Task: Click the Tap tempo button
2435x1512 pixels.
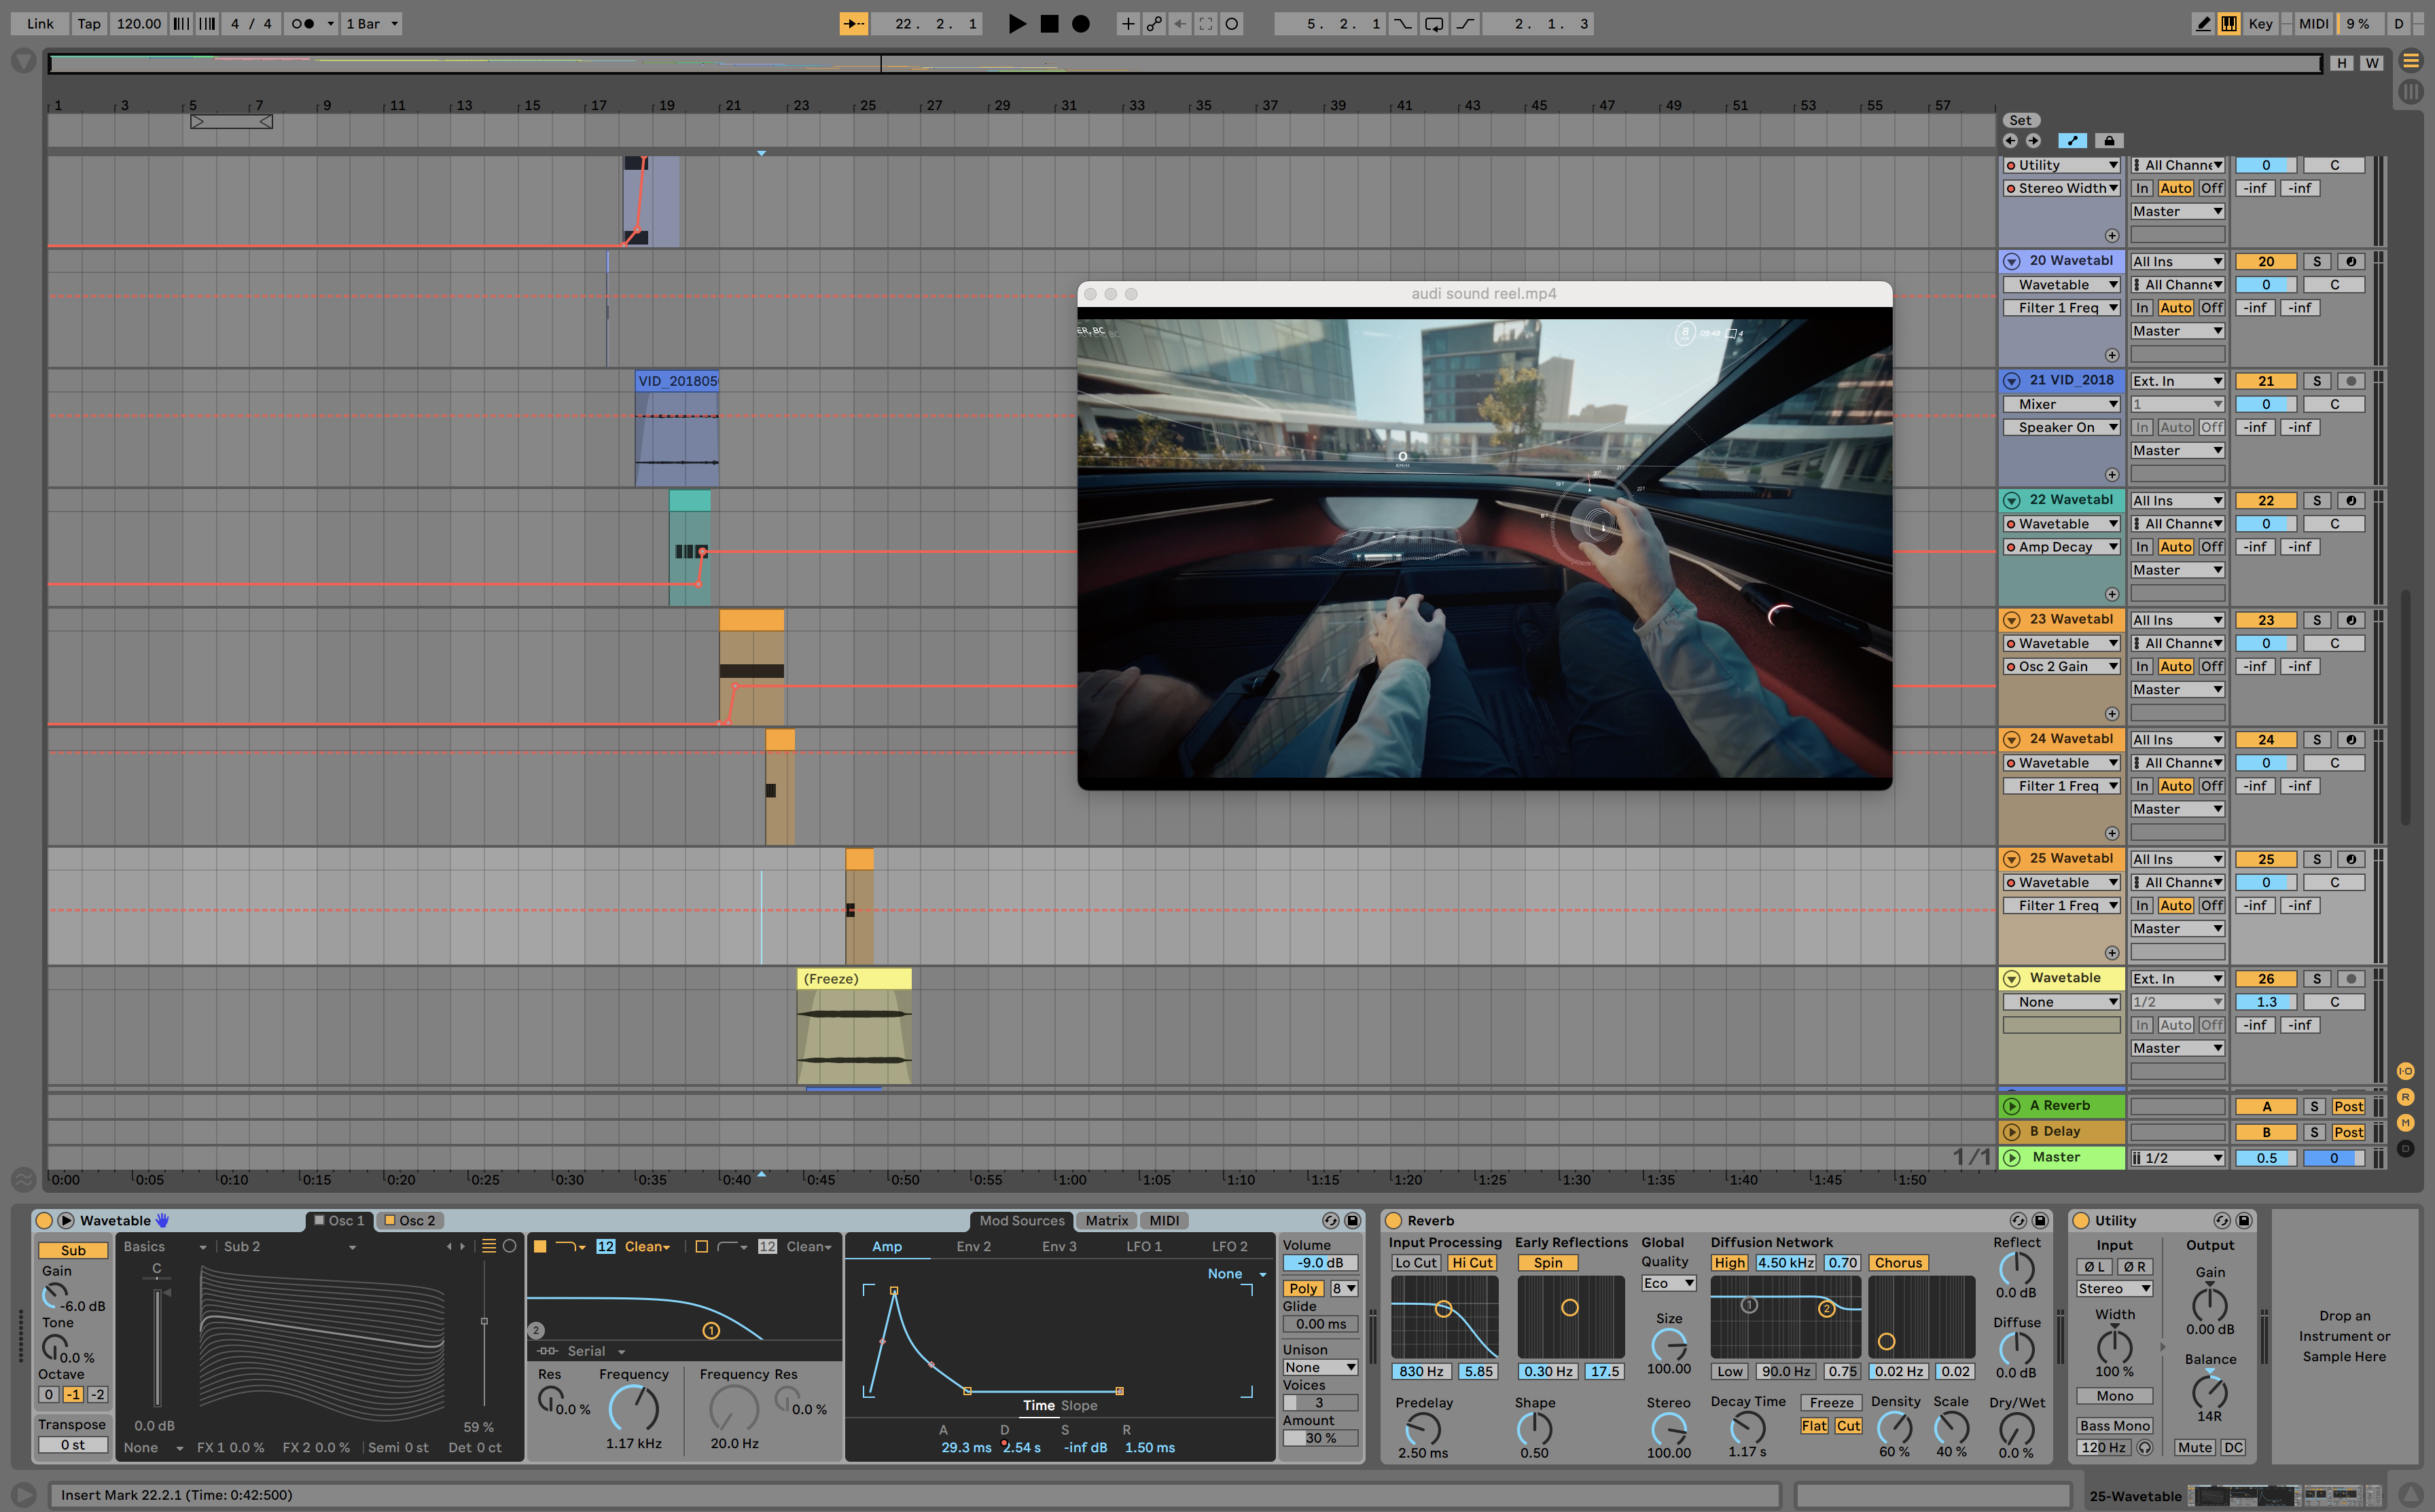Action: tap(89, 23)
